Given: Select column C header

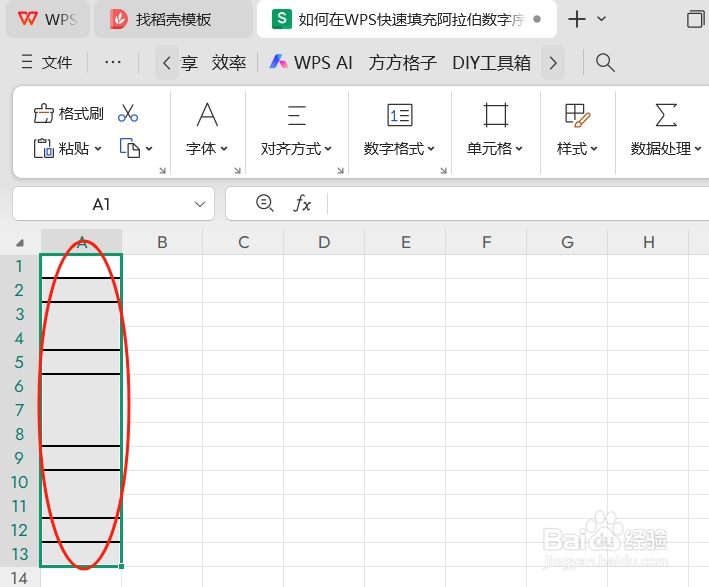Looking at the screenshot, I should [x=243, y=242].
